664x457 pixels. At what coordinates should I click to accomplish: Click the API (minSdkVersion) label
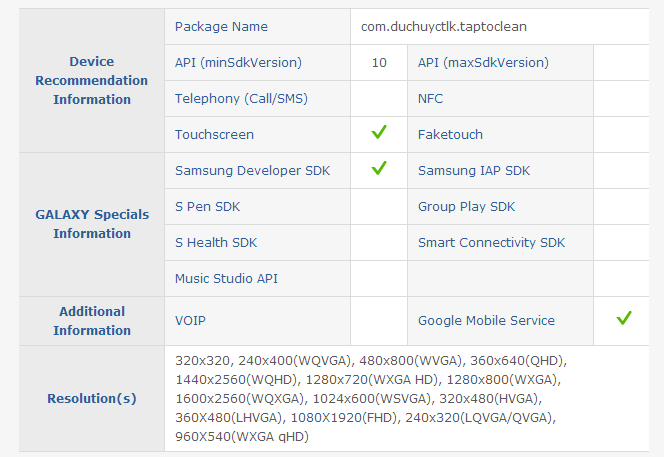click(x=238, y=62)
